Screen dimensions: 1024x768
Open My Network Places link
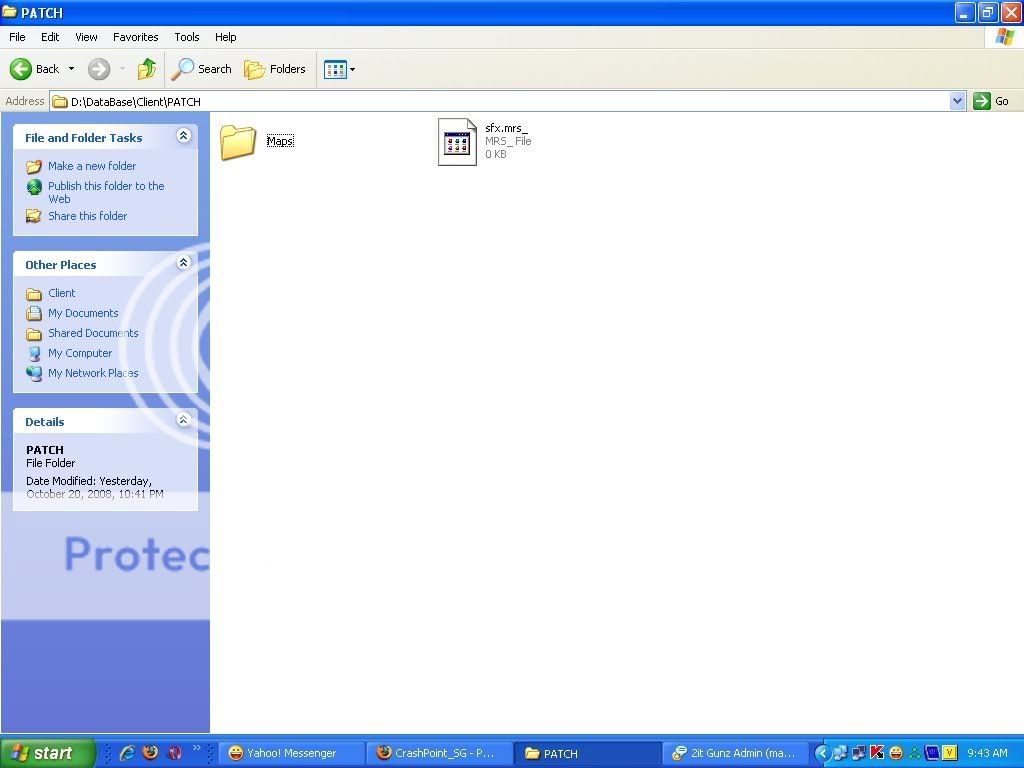[x=93, y=373]
